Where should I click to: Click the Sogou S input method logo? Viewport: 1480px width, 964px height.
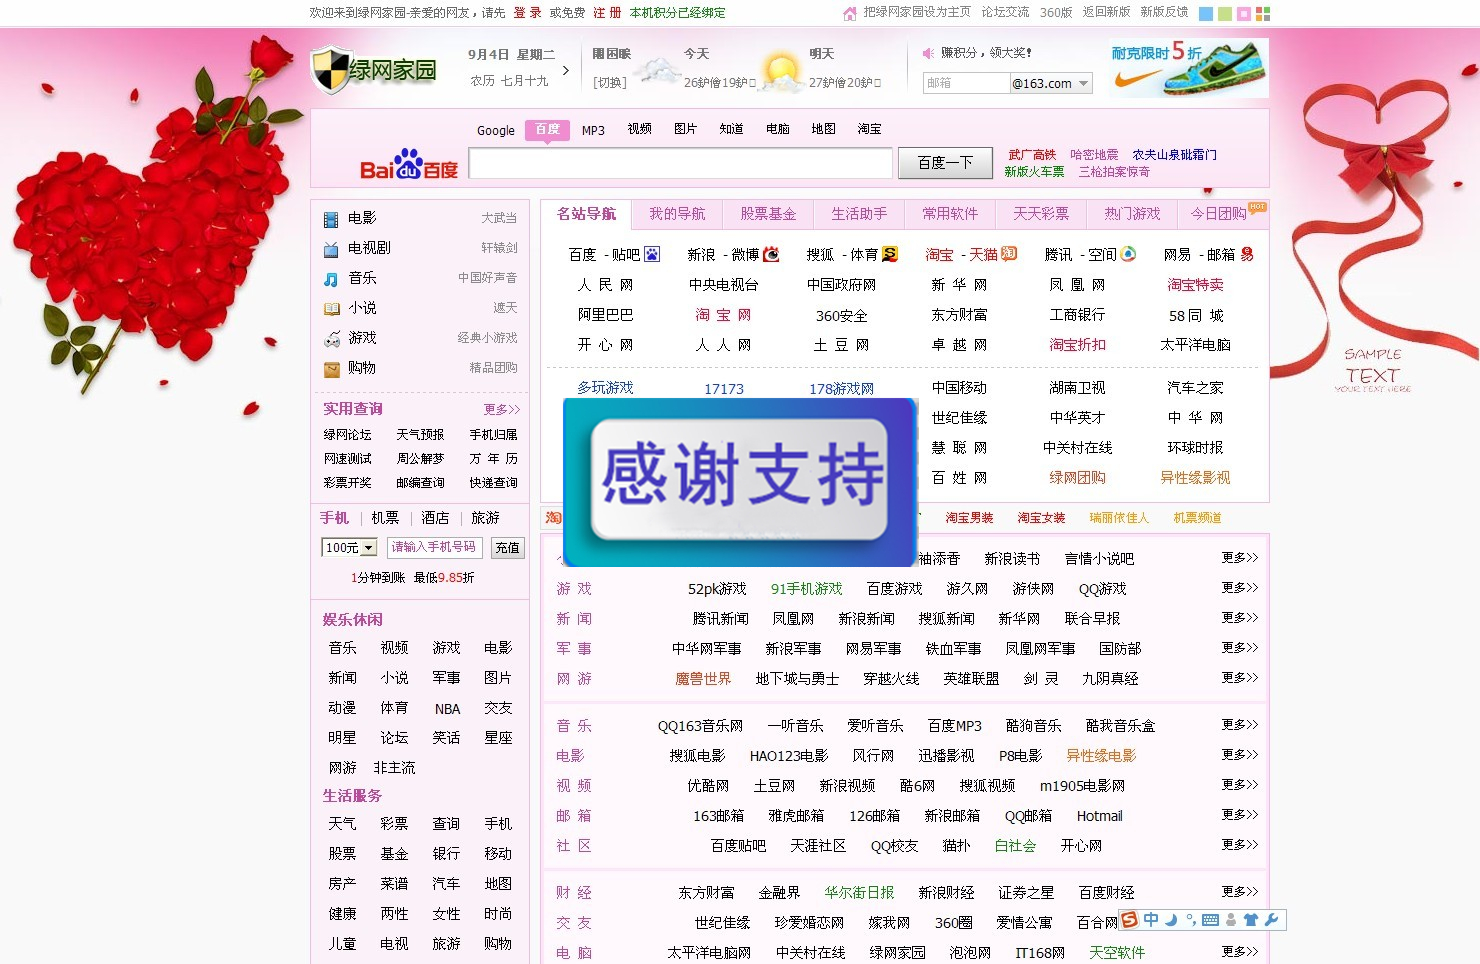tap(1130, 919)
